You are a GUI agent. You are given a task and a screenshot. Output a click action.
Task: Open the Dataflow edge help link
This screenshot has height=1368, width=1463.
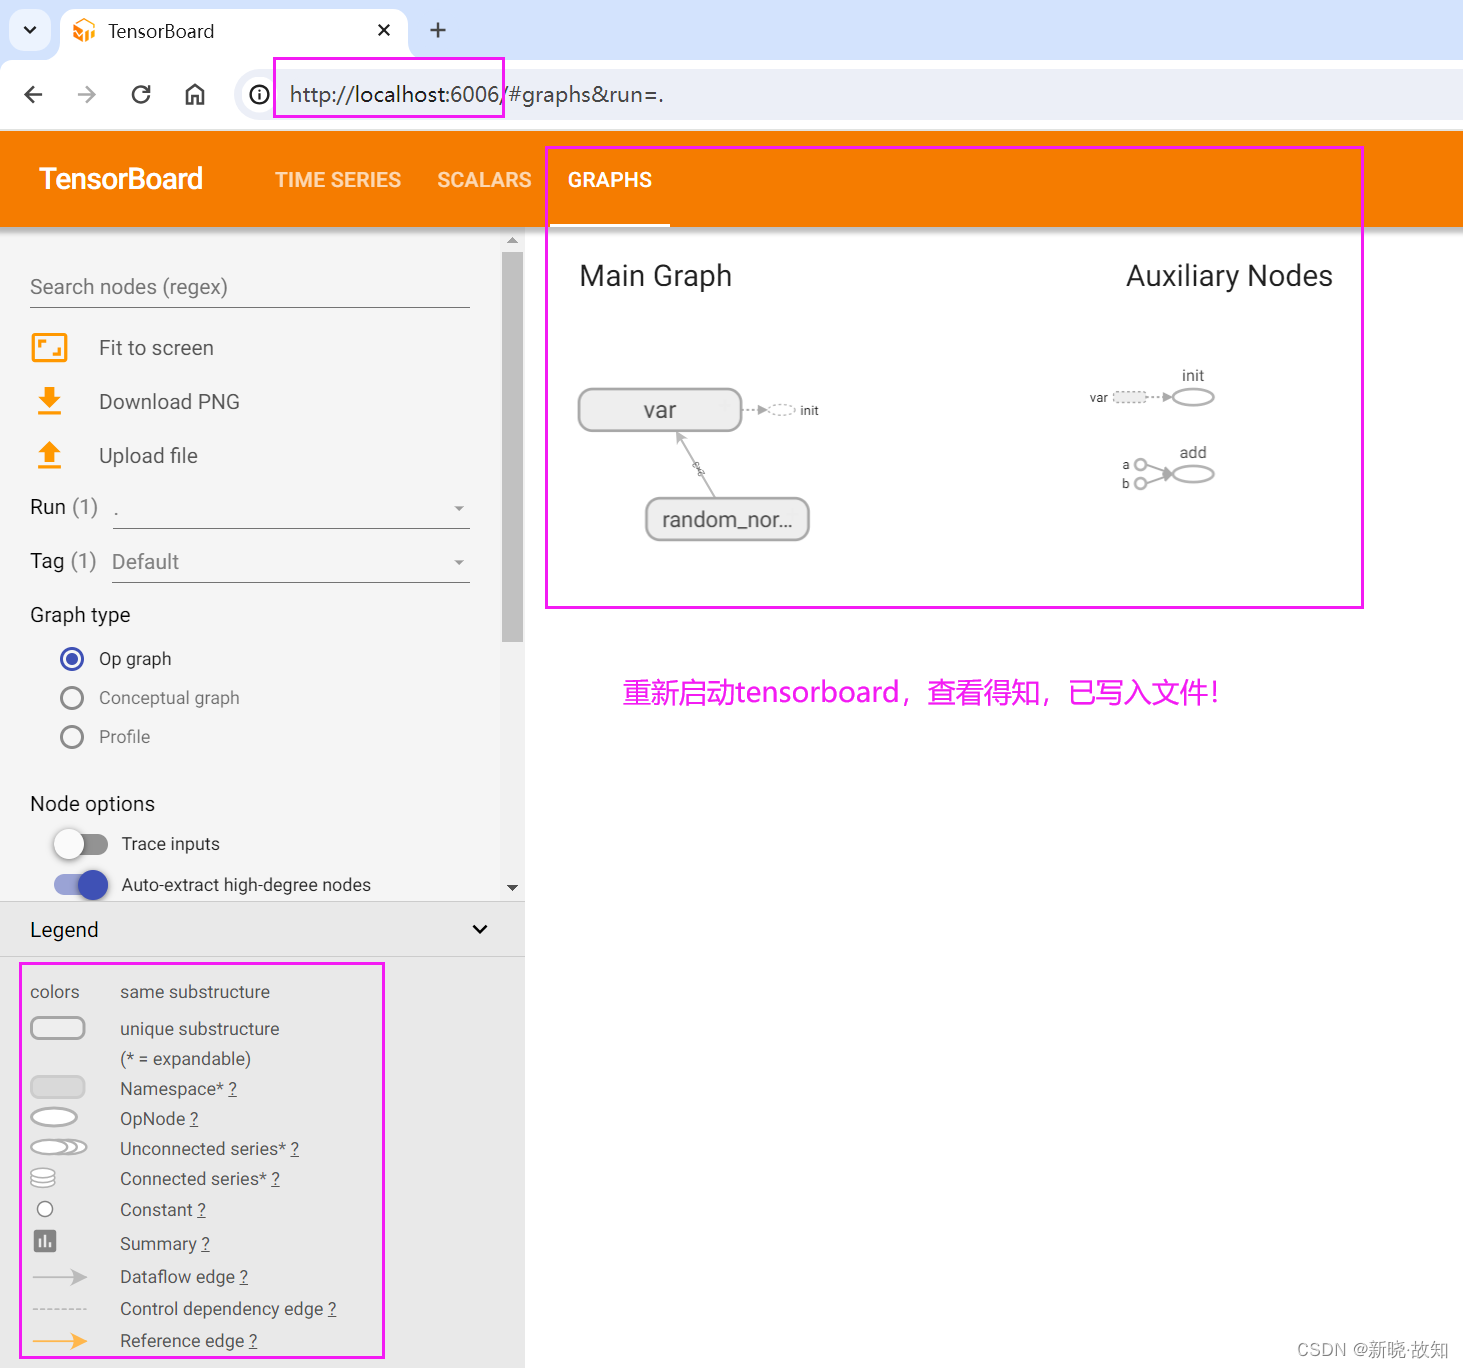(243, 1277)
